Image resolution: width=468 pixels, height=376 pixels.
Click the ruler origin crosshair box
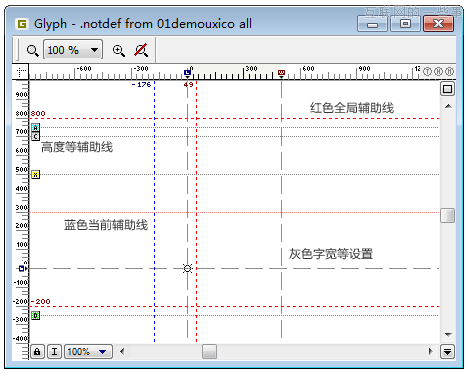point(21,72)
